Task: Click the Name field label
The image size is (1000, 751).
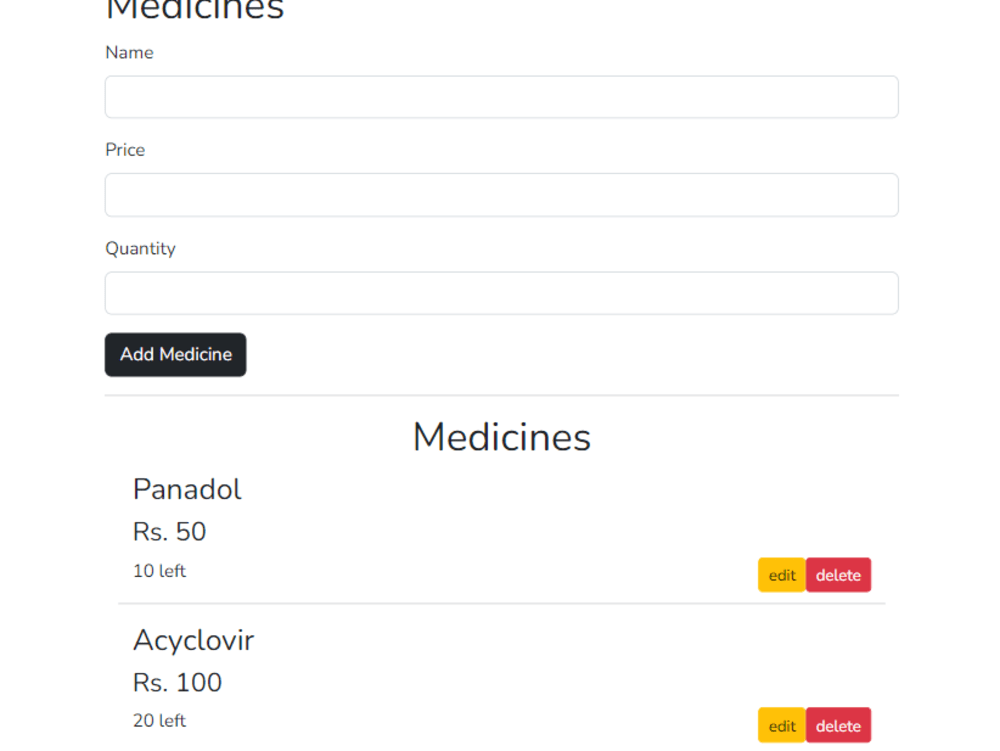Action: point(129,52)
